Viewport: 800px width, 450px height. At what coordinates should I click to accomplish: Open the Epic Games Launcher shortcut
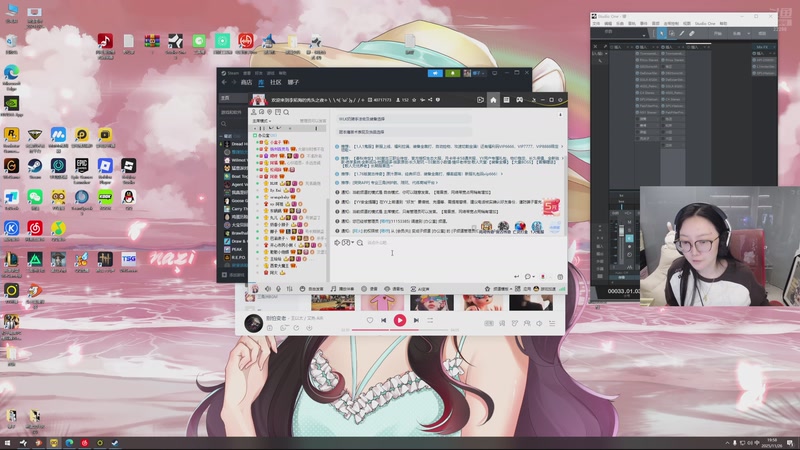click(82, 166)
